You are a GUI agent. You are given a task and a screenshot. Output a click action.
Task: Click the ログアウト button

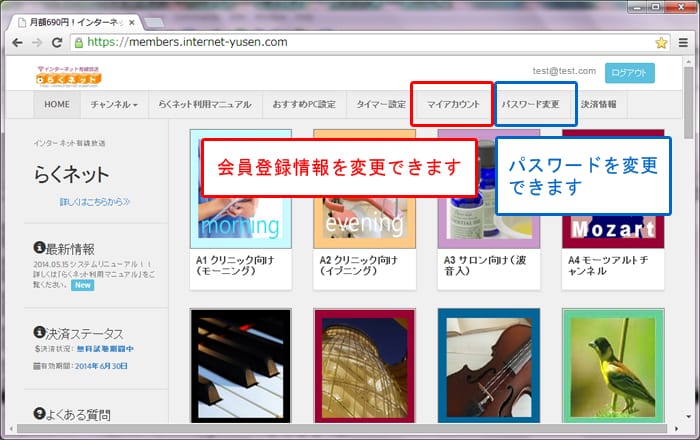click(629, 73)
